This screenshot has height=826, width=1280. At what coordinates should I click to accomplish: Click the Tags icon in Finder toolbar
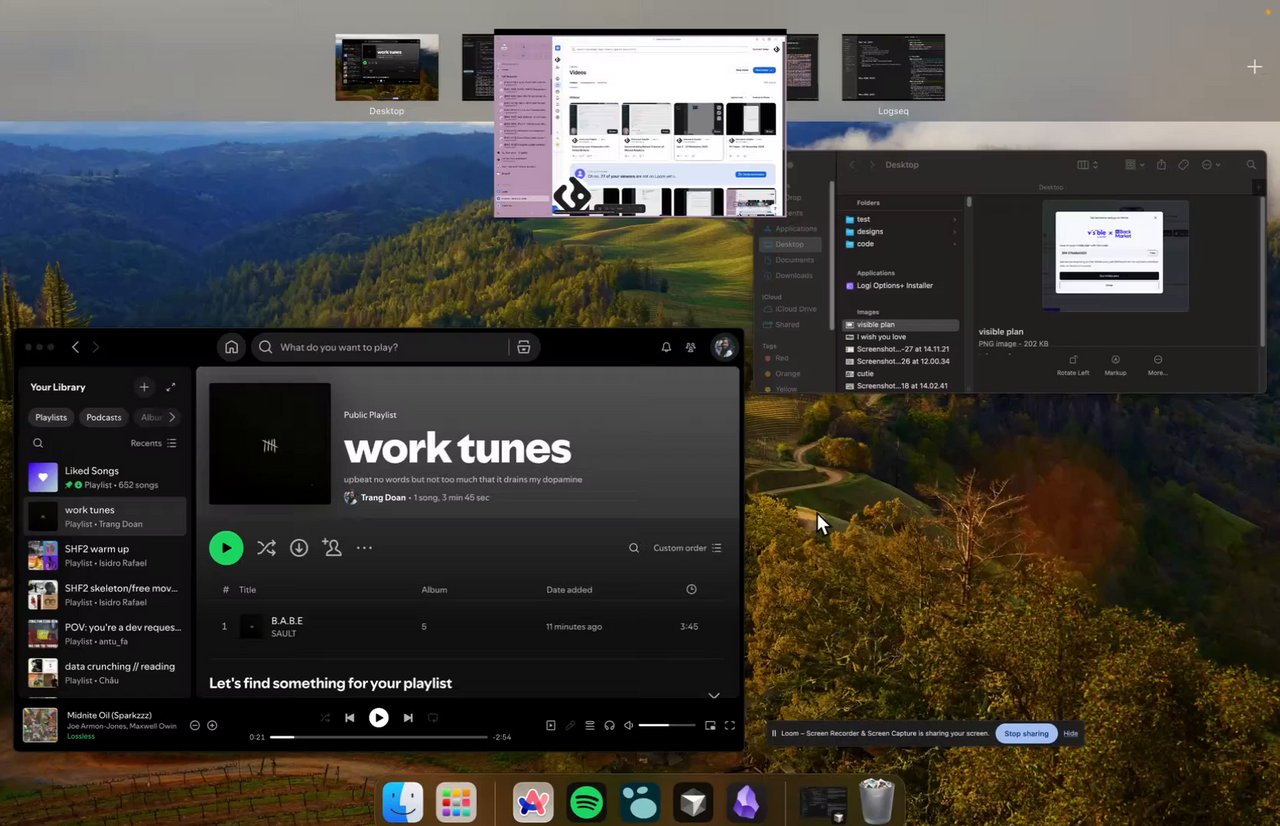(x=1183, y=165)
